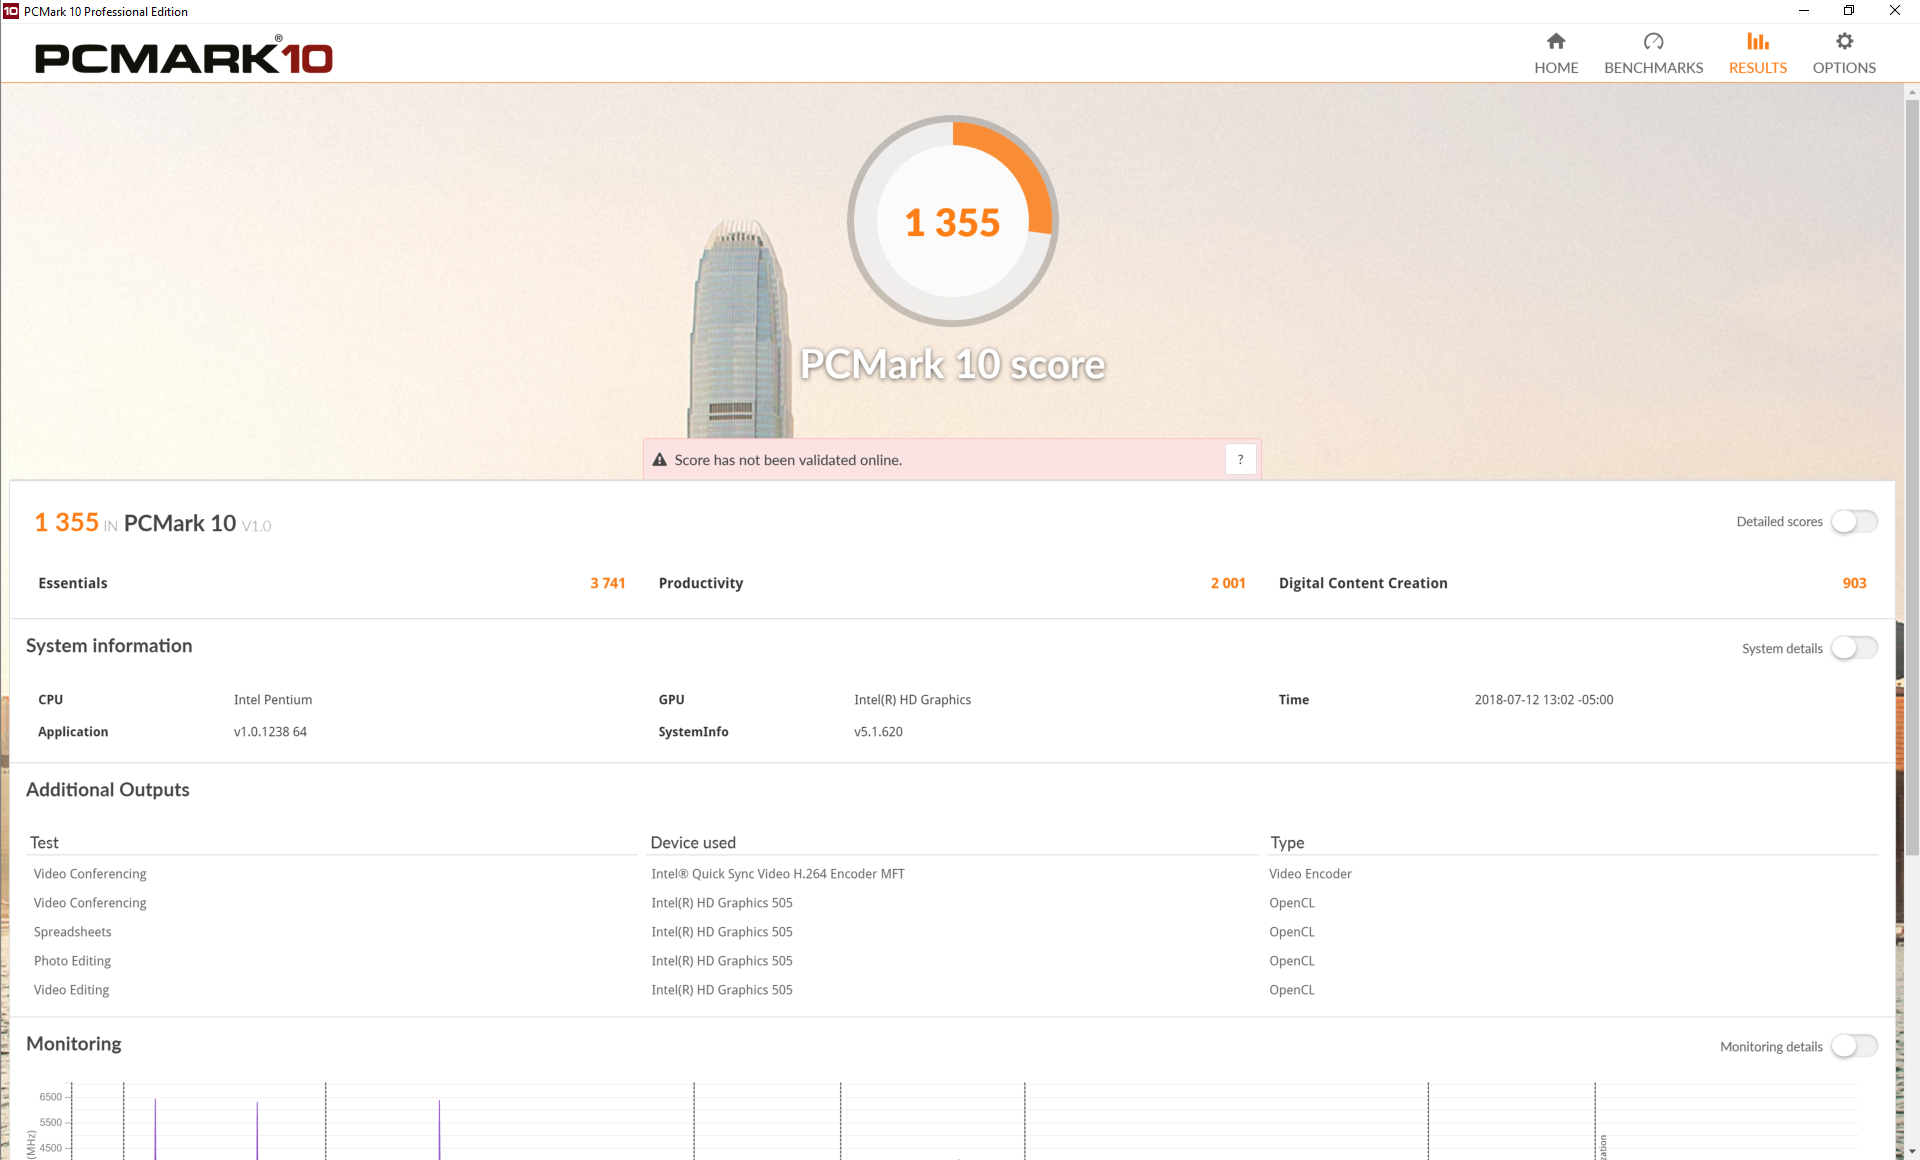This screenshot has height=1160, width=1920.
Task: Click the warning triangle icon
Action: (659, 460)
